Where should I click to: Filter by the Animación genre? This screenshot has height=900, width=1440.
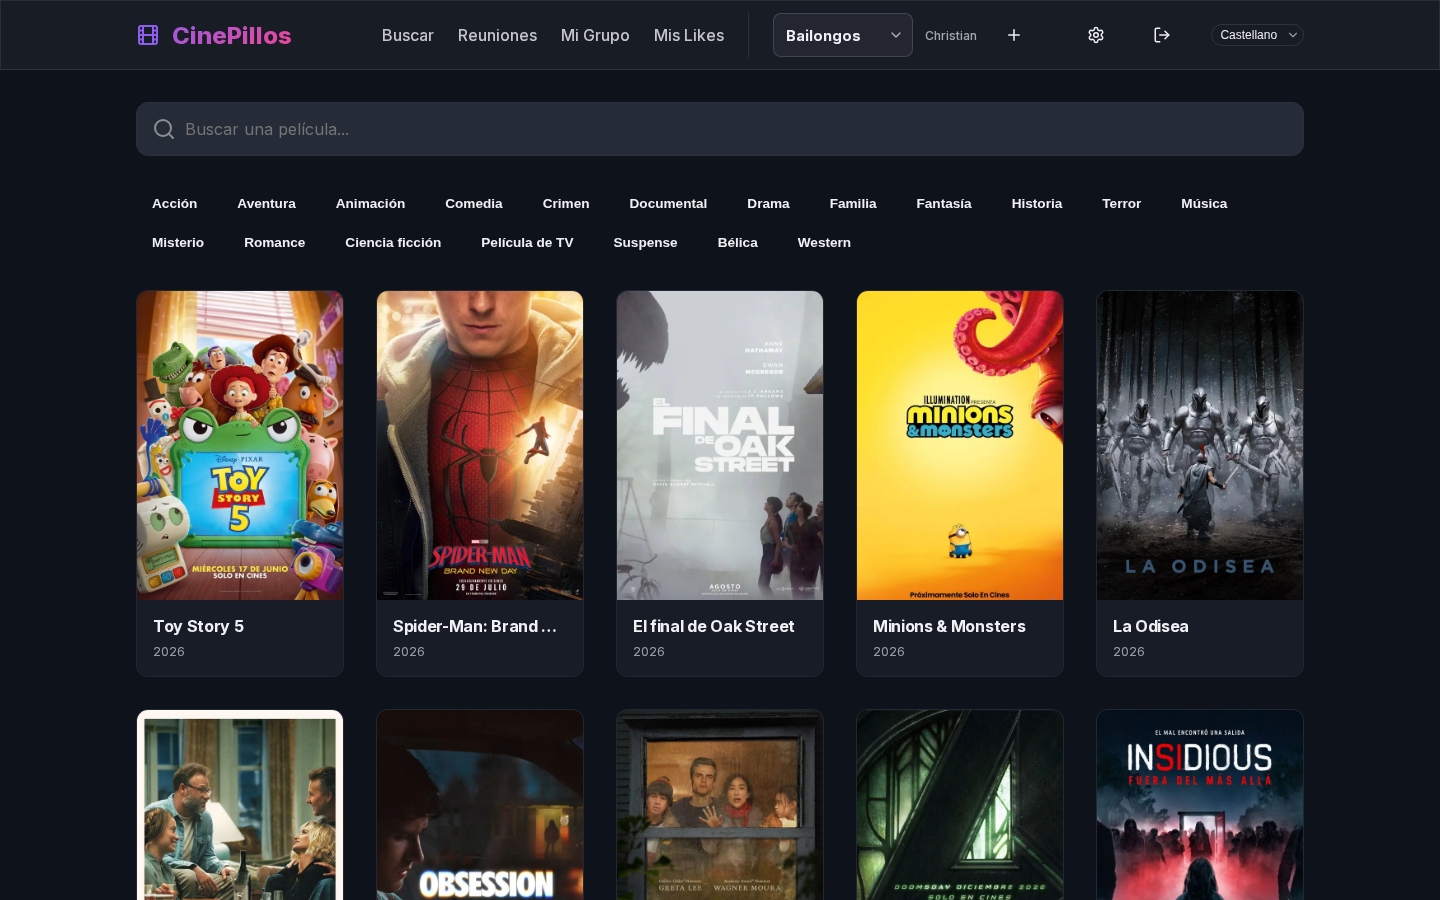(371, 203)
